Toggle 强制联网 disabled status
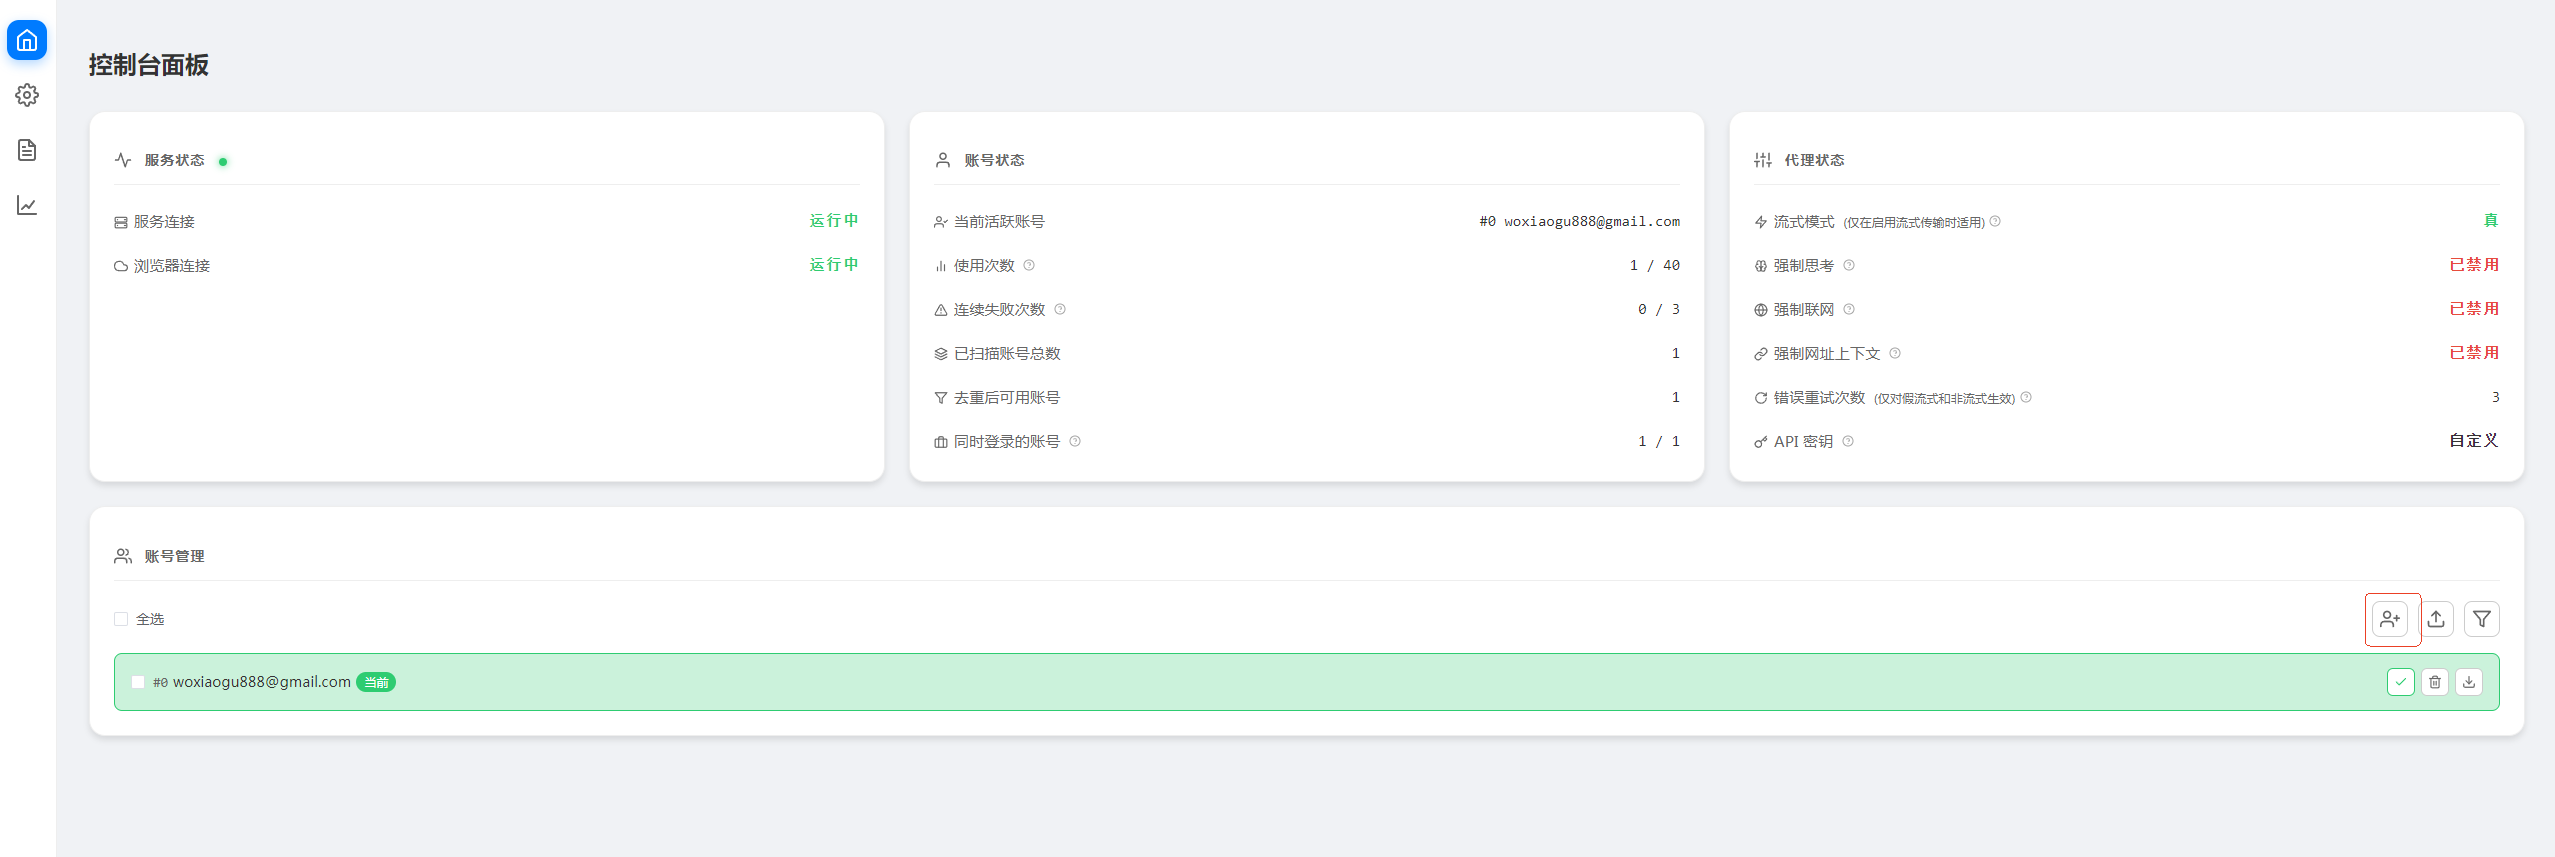This screenshot has width=2555, height=857. [2473, 309]
